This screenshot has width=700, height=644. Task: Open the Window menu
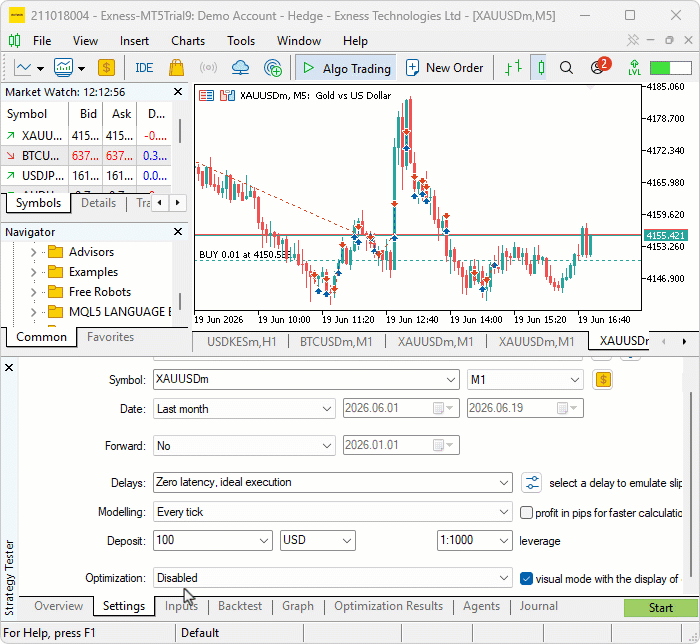click(x=299, y=41)
